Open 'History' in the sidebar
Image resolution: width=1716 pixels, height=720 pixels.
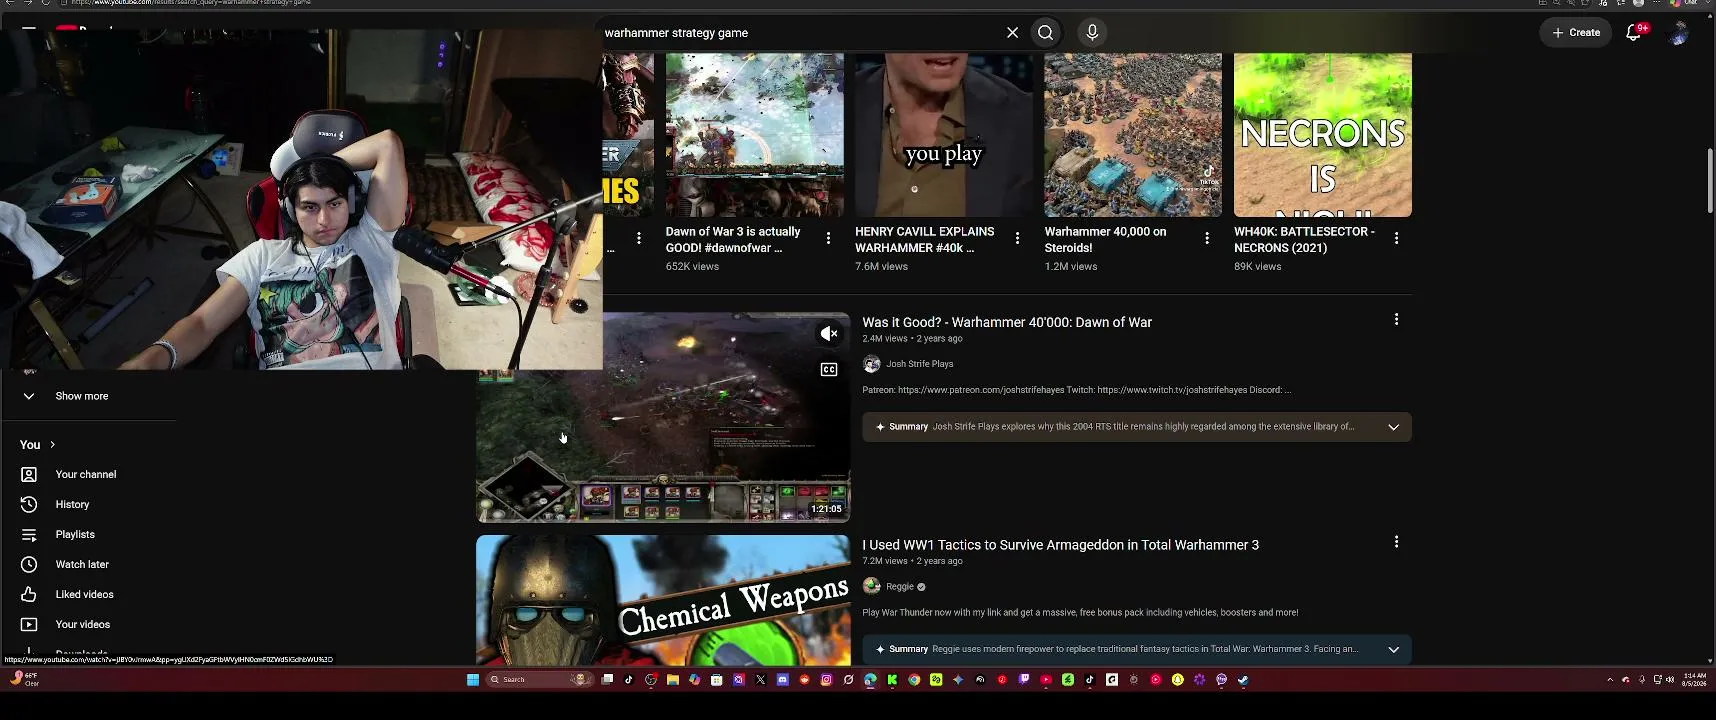pos(72,505)
